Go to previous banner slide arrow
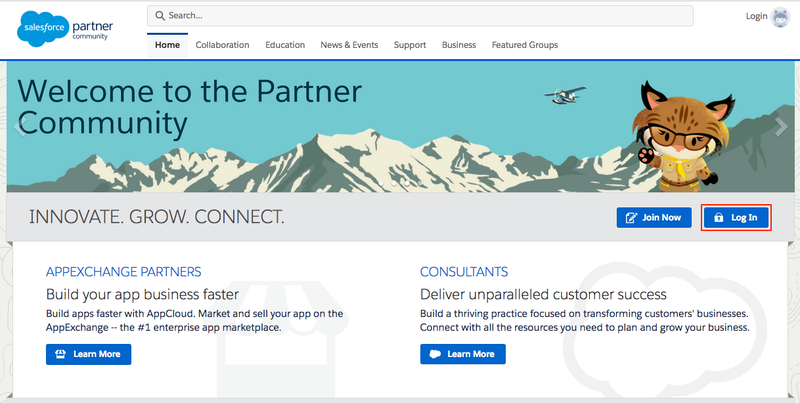This screenshot has width=800, height=403. coord(19,127)
